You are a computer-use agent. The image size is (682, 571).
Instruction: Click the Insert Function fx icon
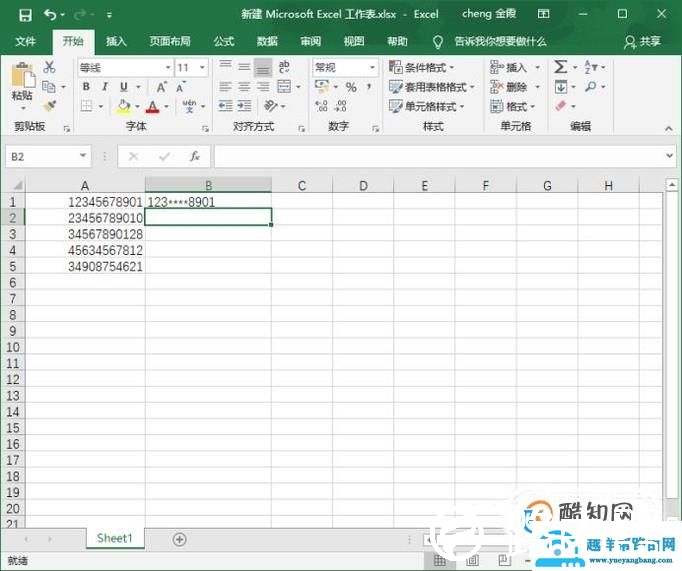195,157
